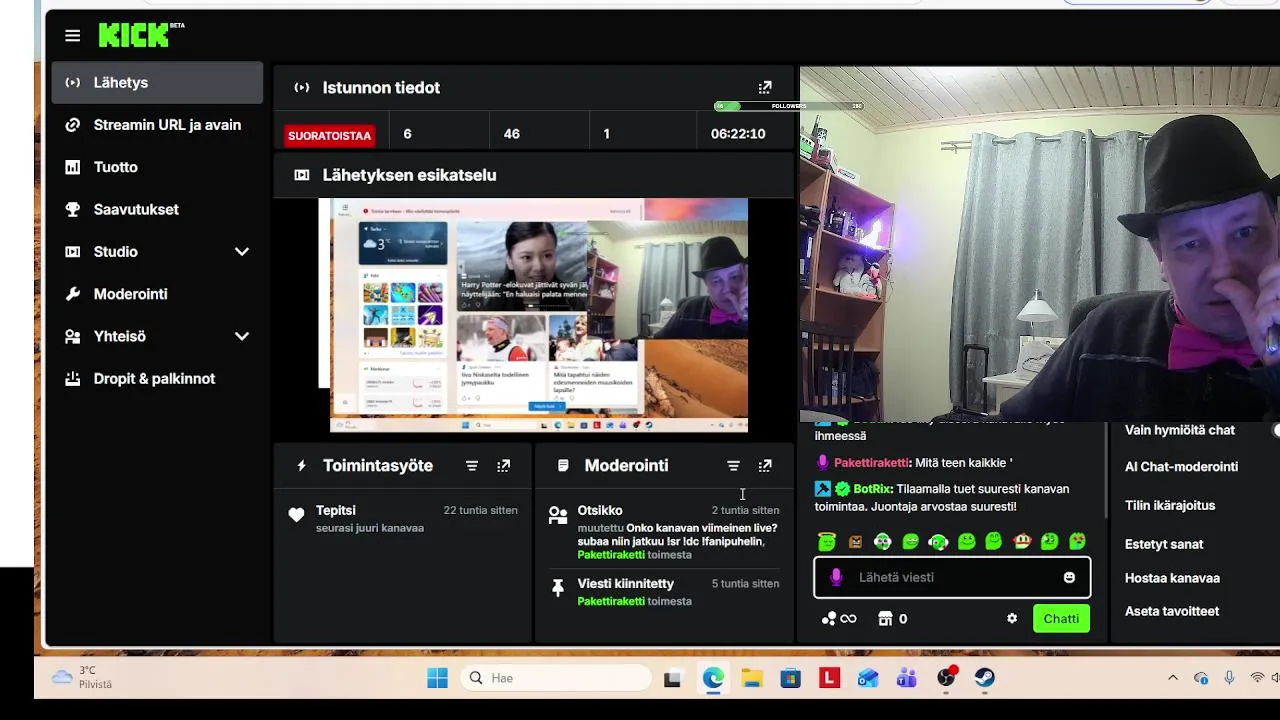The height and width of the screenshot is (720, 1280).
Task: Open Estetyt sanat setting
Action: 1163,545
